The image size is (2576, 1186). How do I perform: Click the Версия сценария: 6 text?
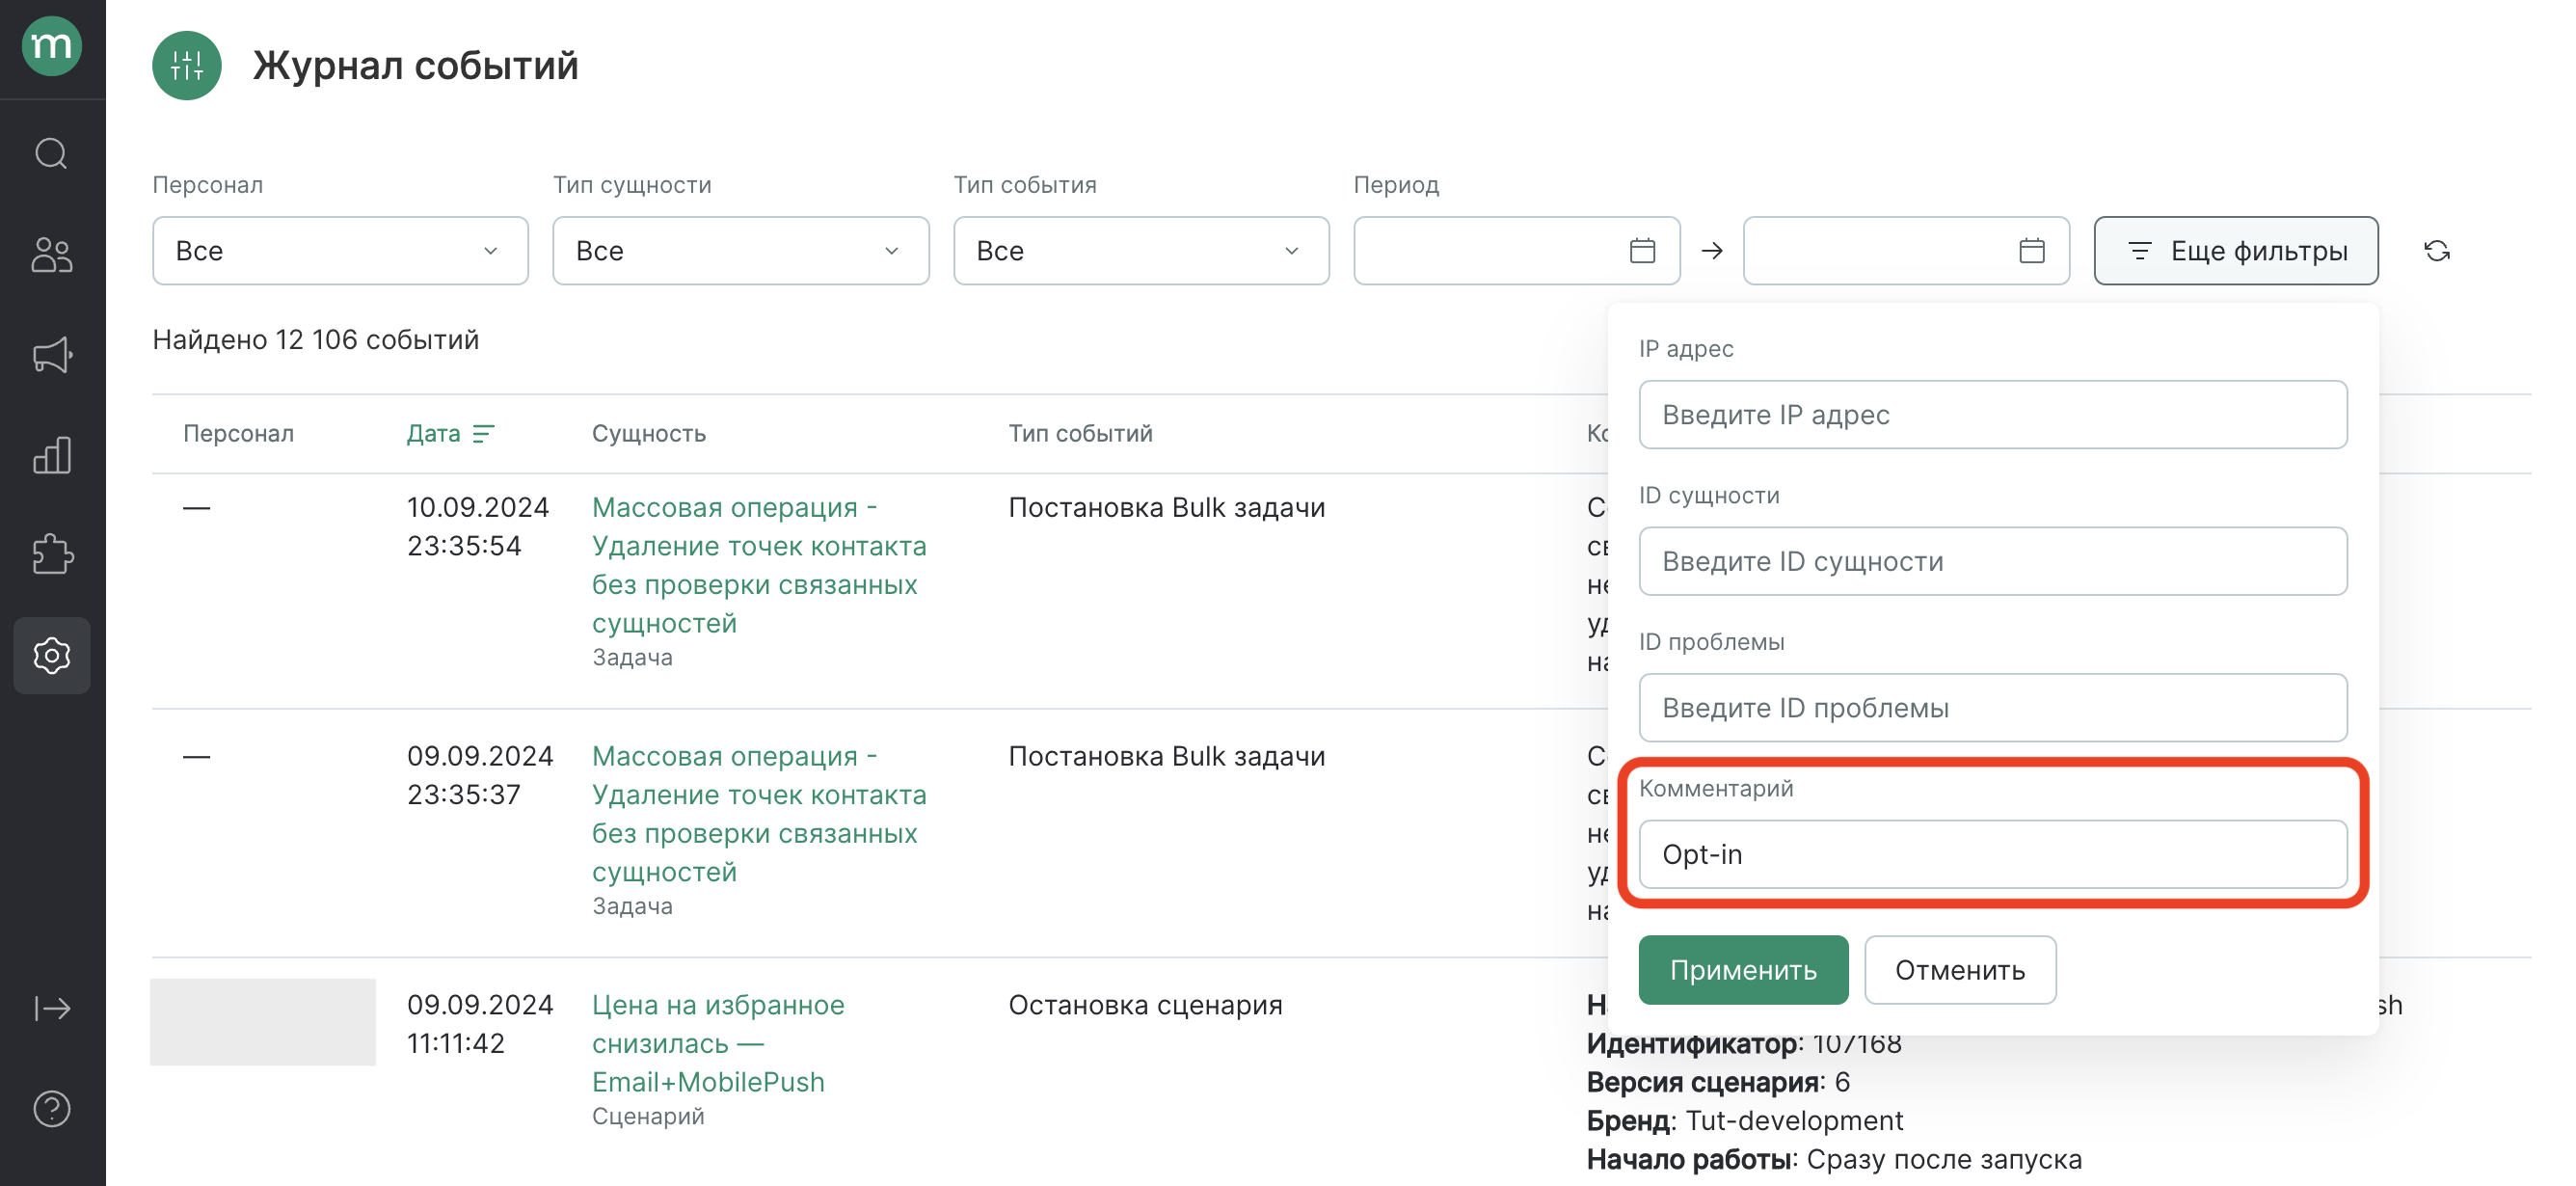1718,1082
